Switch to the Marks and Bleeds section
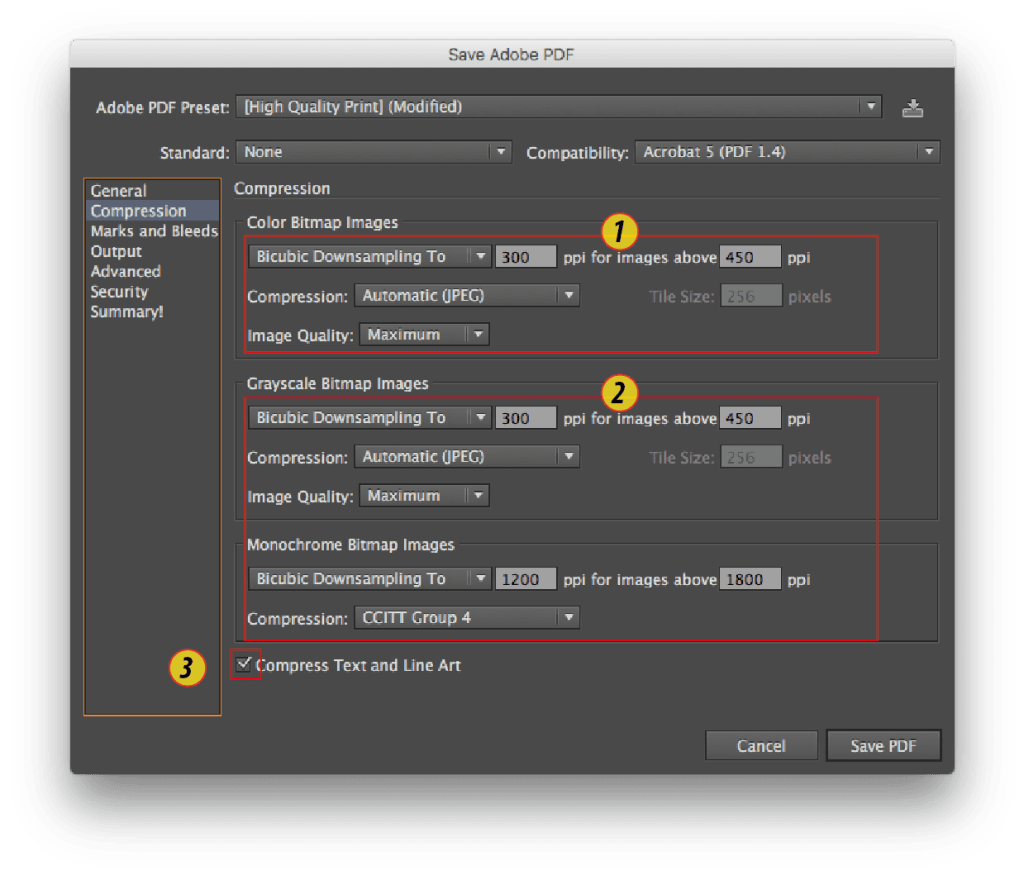The height and width of the screenshot is (875, 1024). coord(153,231)
